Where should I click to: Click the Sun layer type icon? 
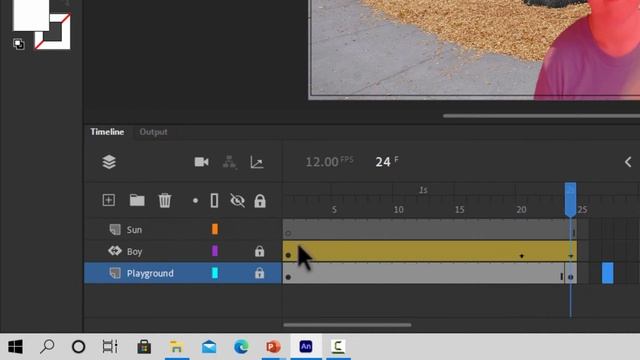(115, 229)
